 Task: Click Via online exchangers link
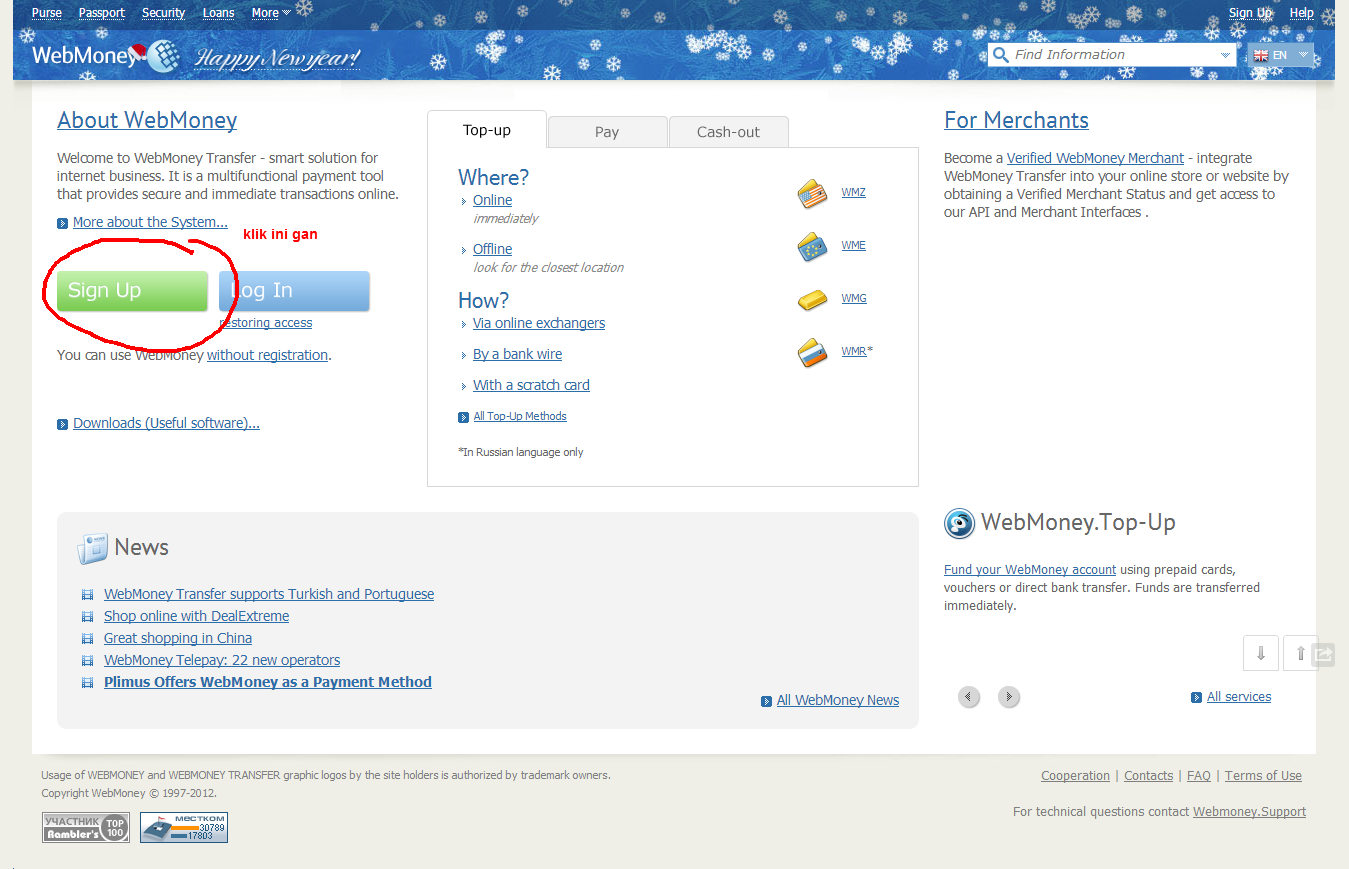539,323
